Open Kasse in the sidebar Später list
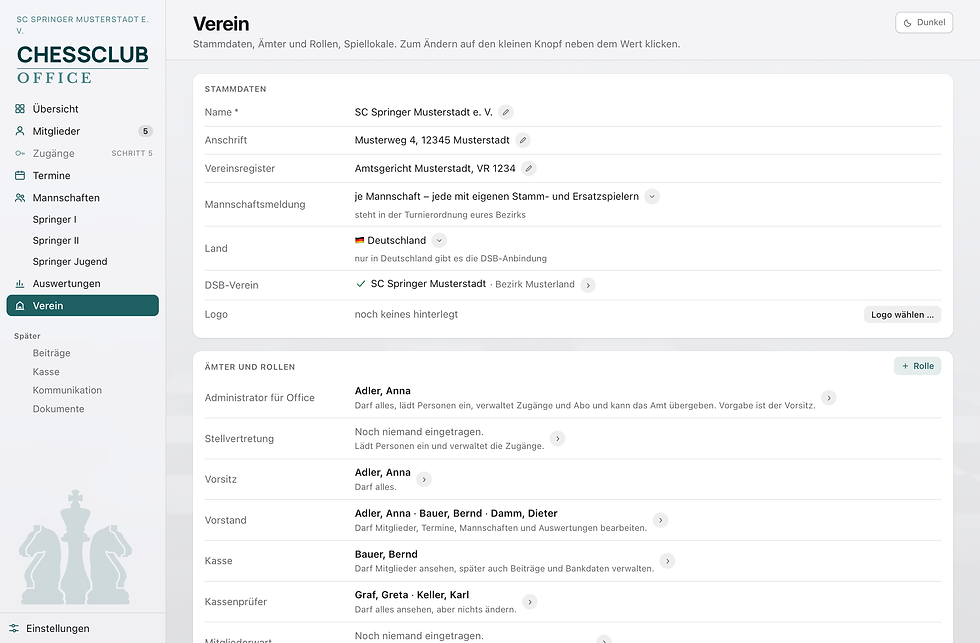980x643 pixels. (46, 372)
